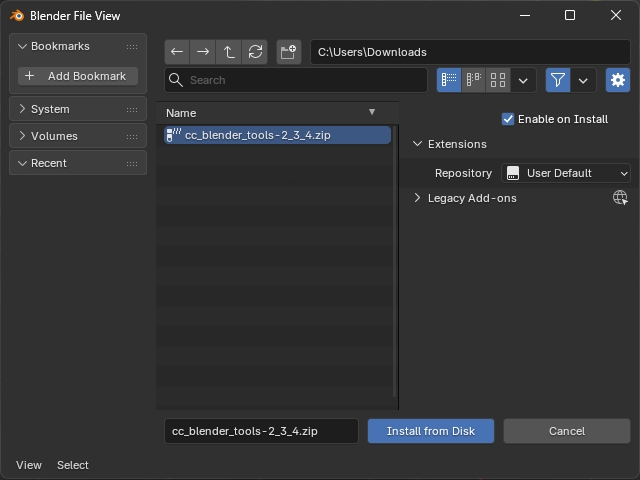Viewport: 640px width, 480px height.
Task: Cancel the file dialog
Action: [567, 431]
